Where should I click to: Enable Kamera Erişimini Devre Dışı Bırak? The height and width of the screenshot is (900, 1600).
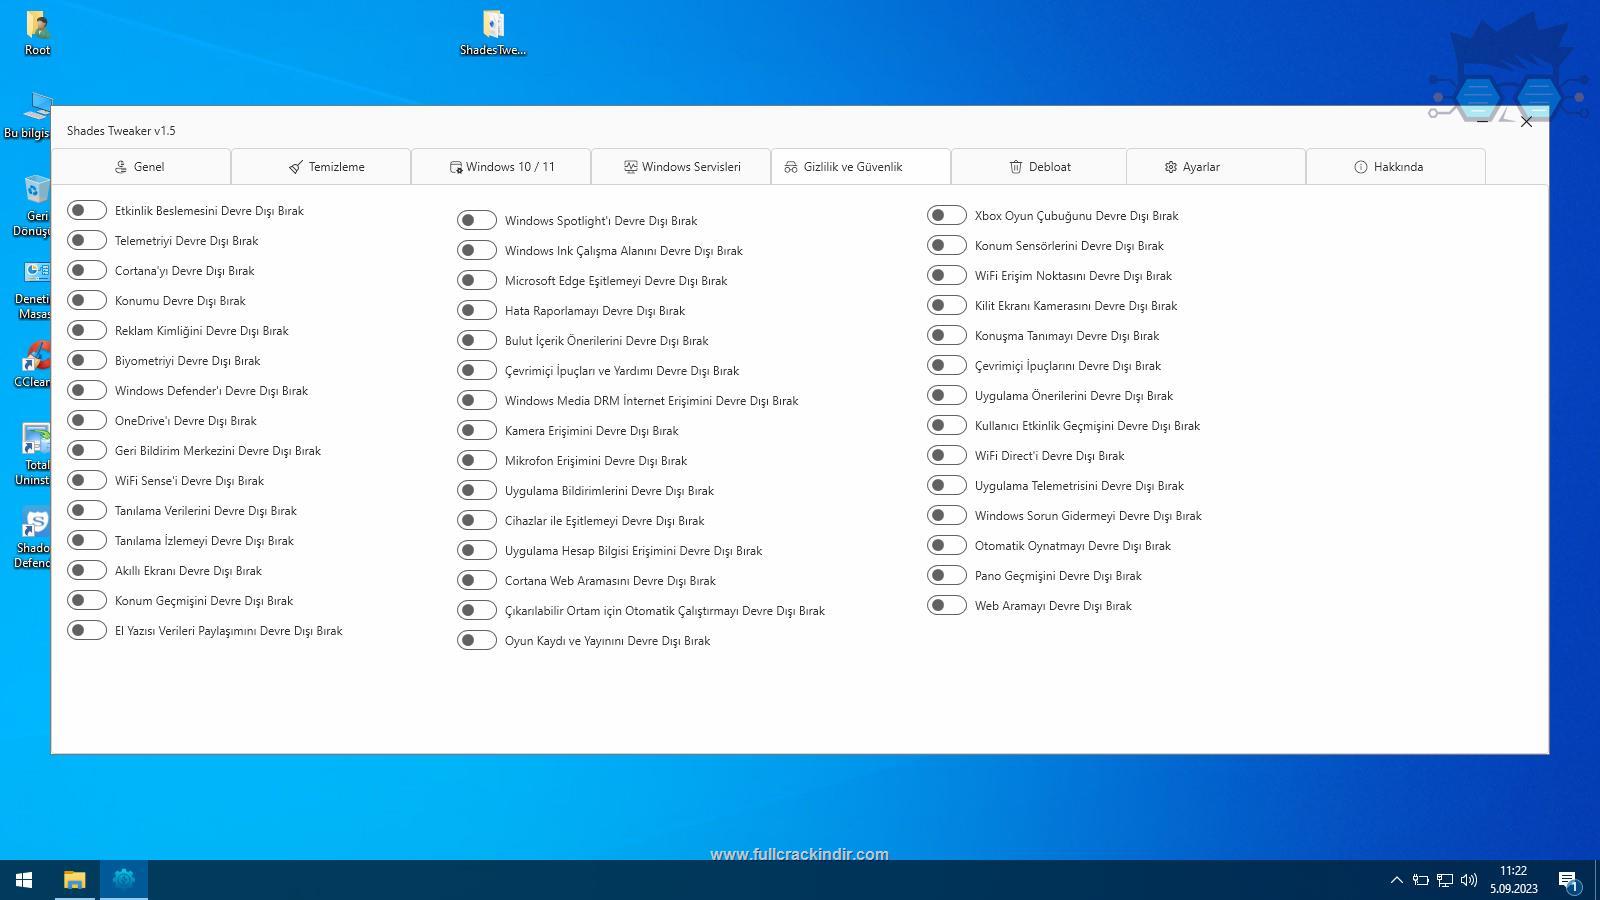point(477,430)
